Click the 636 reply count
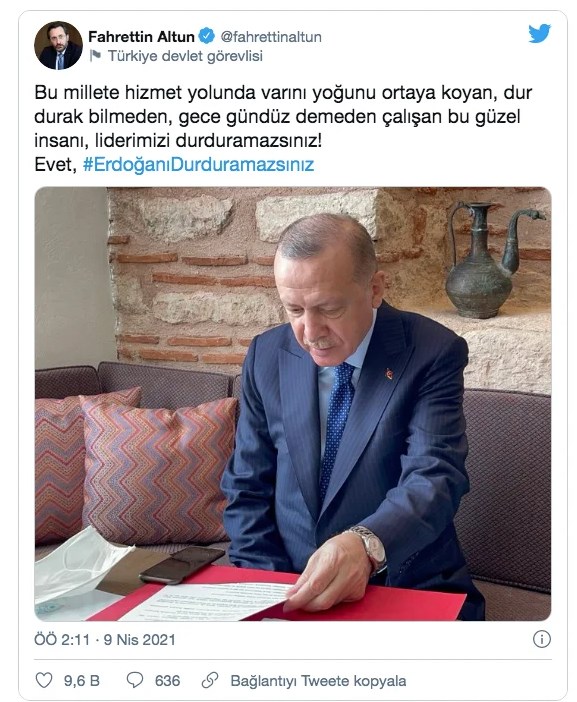This screenshot has height=702, width=577. pos(167,681)
